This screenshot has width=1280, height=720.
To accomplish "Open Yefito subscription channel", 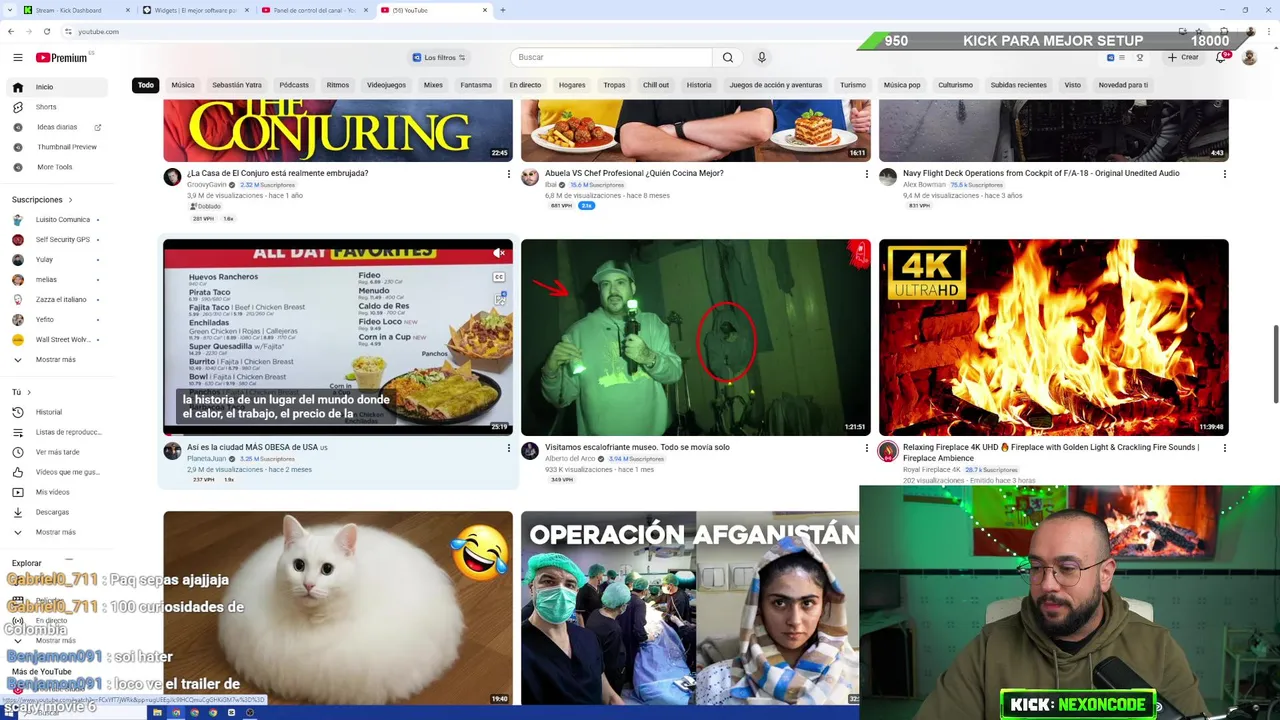I will pos(58,319).
